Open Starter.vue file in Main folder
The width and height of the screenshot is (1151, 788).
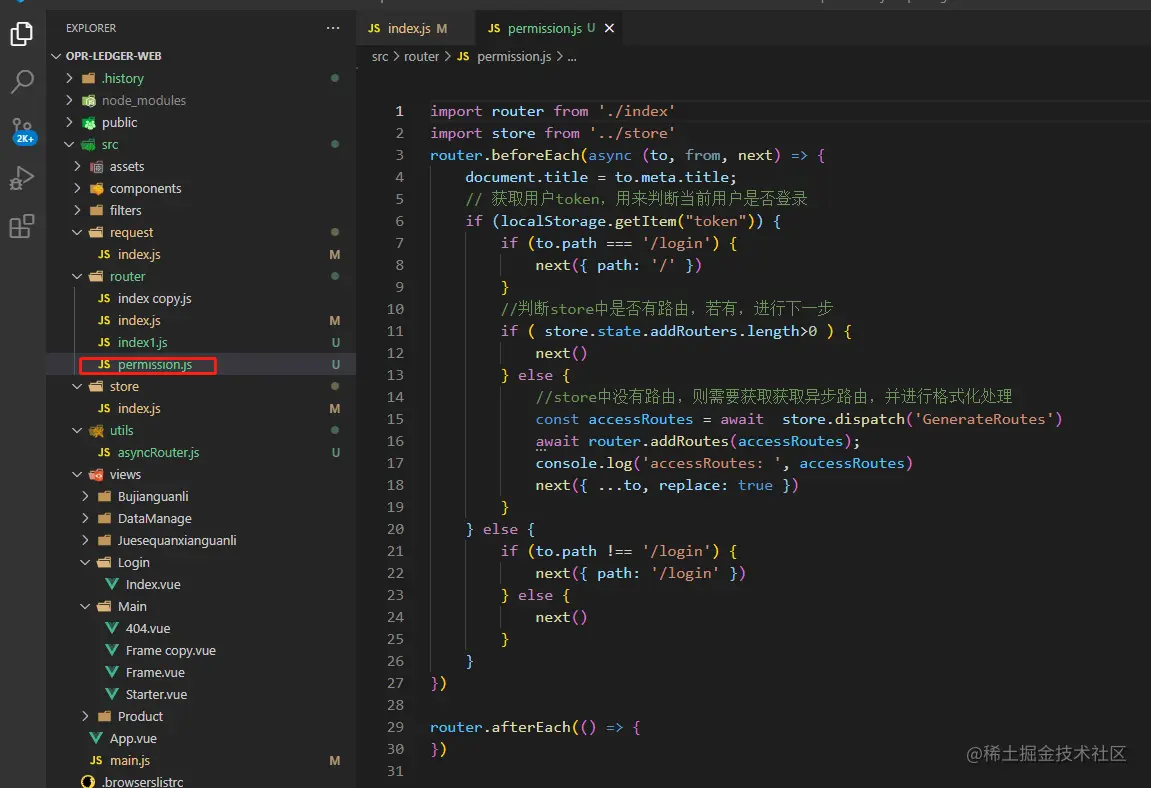(x=156, y=694)
